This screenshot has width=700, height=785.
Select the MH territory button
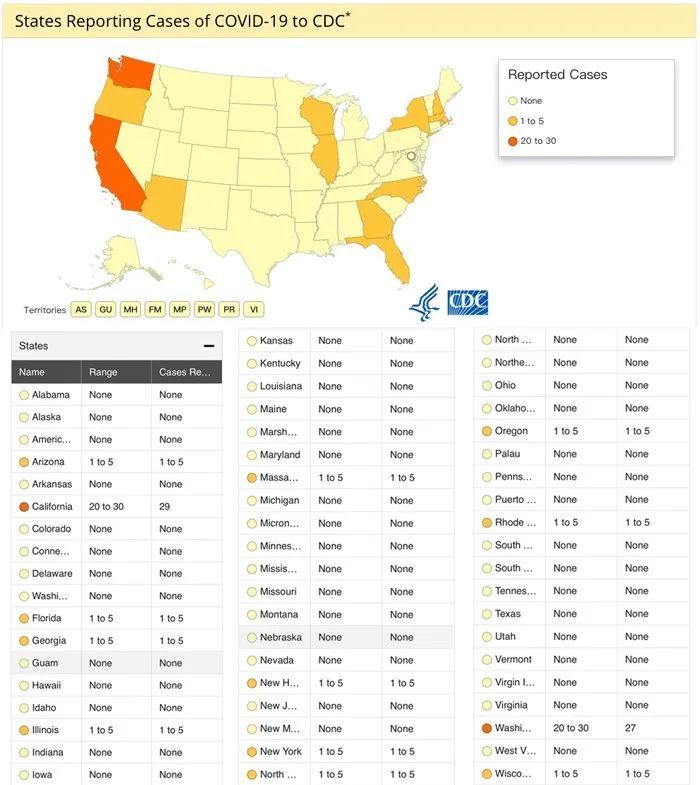pos(130,310)
